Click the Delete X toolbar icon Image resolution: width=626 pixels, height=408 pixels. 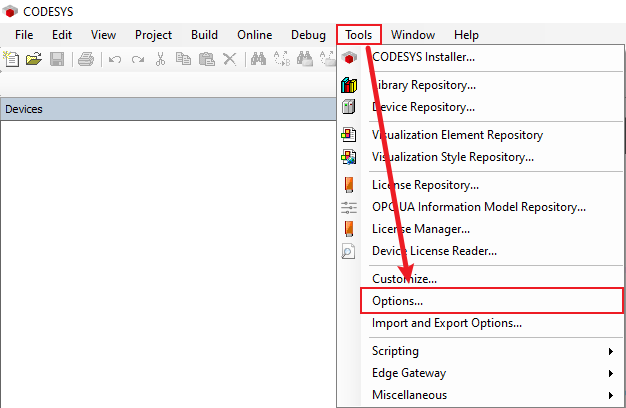[230, 59]
